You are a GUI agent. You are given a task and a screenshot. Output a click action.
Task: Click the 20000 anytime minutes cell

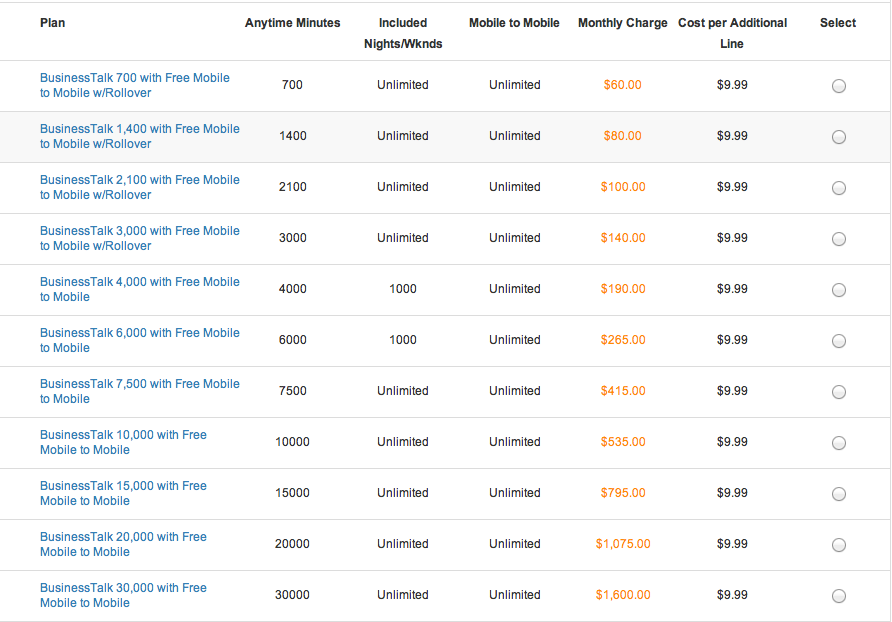coord(292,543)
